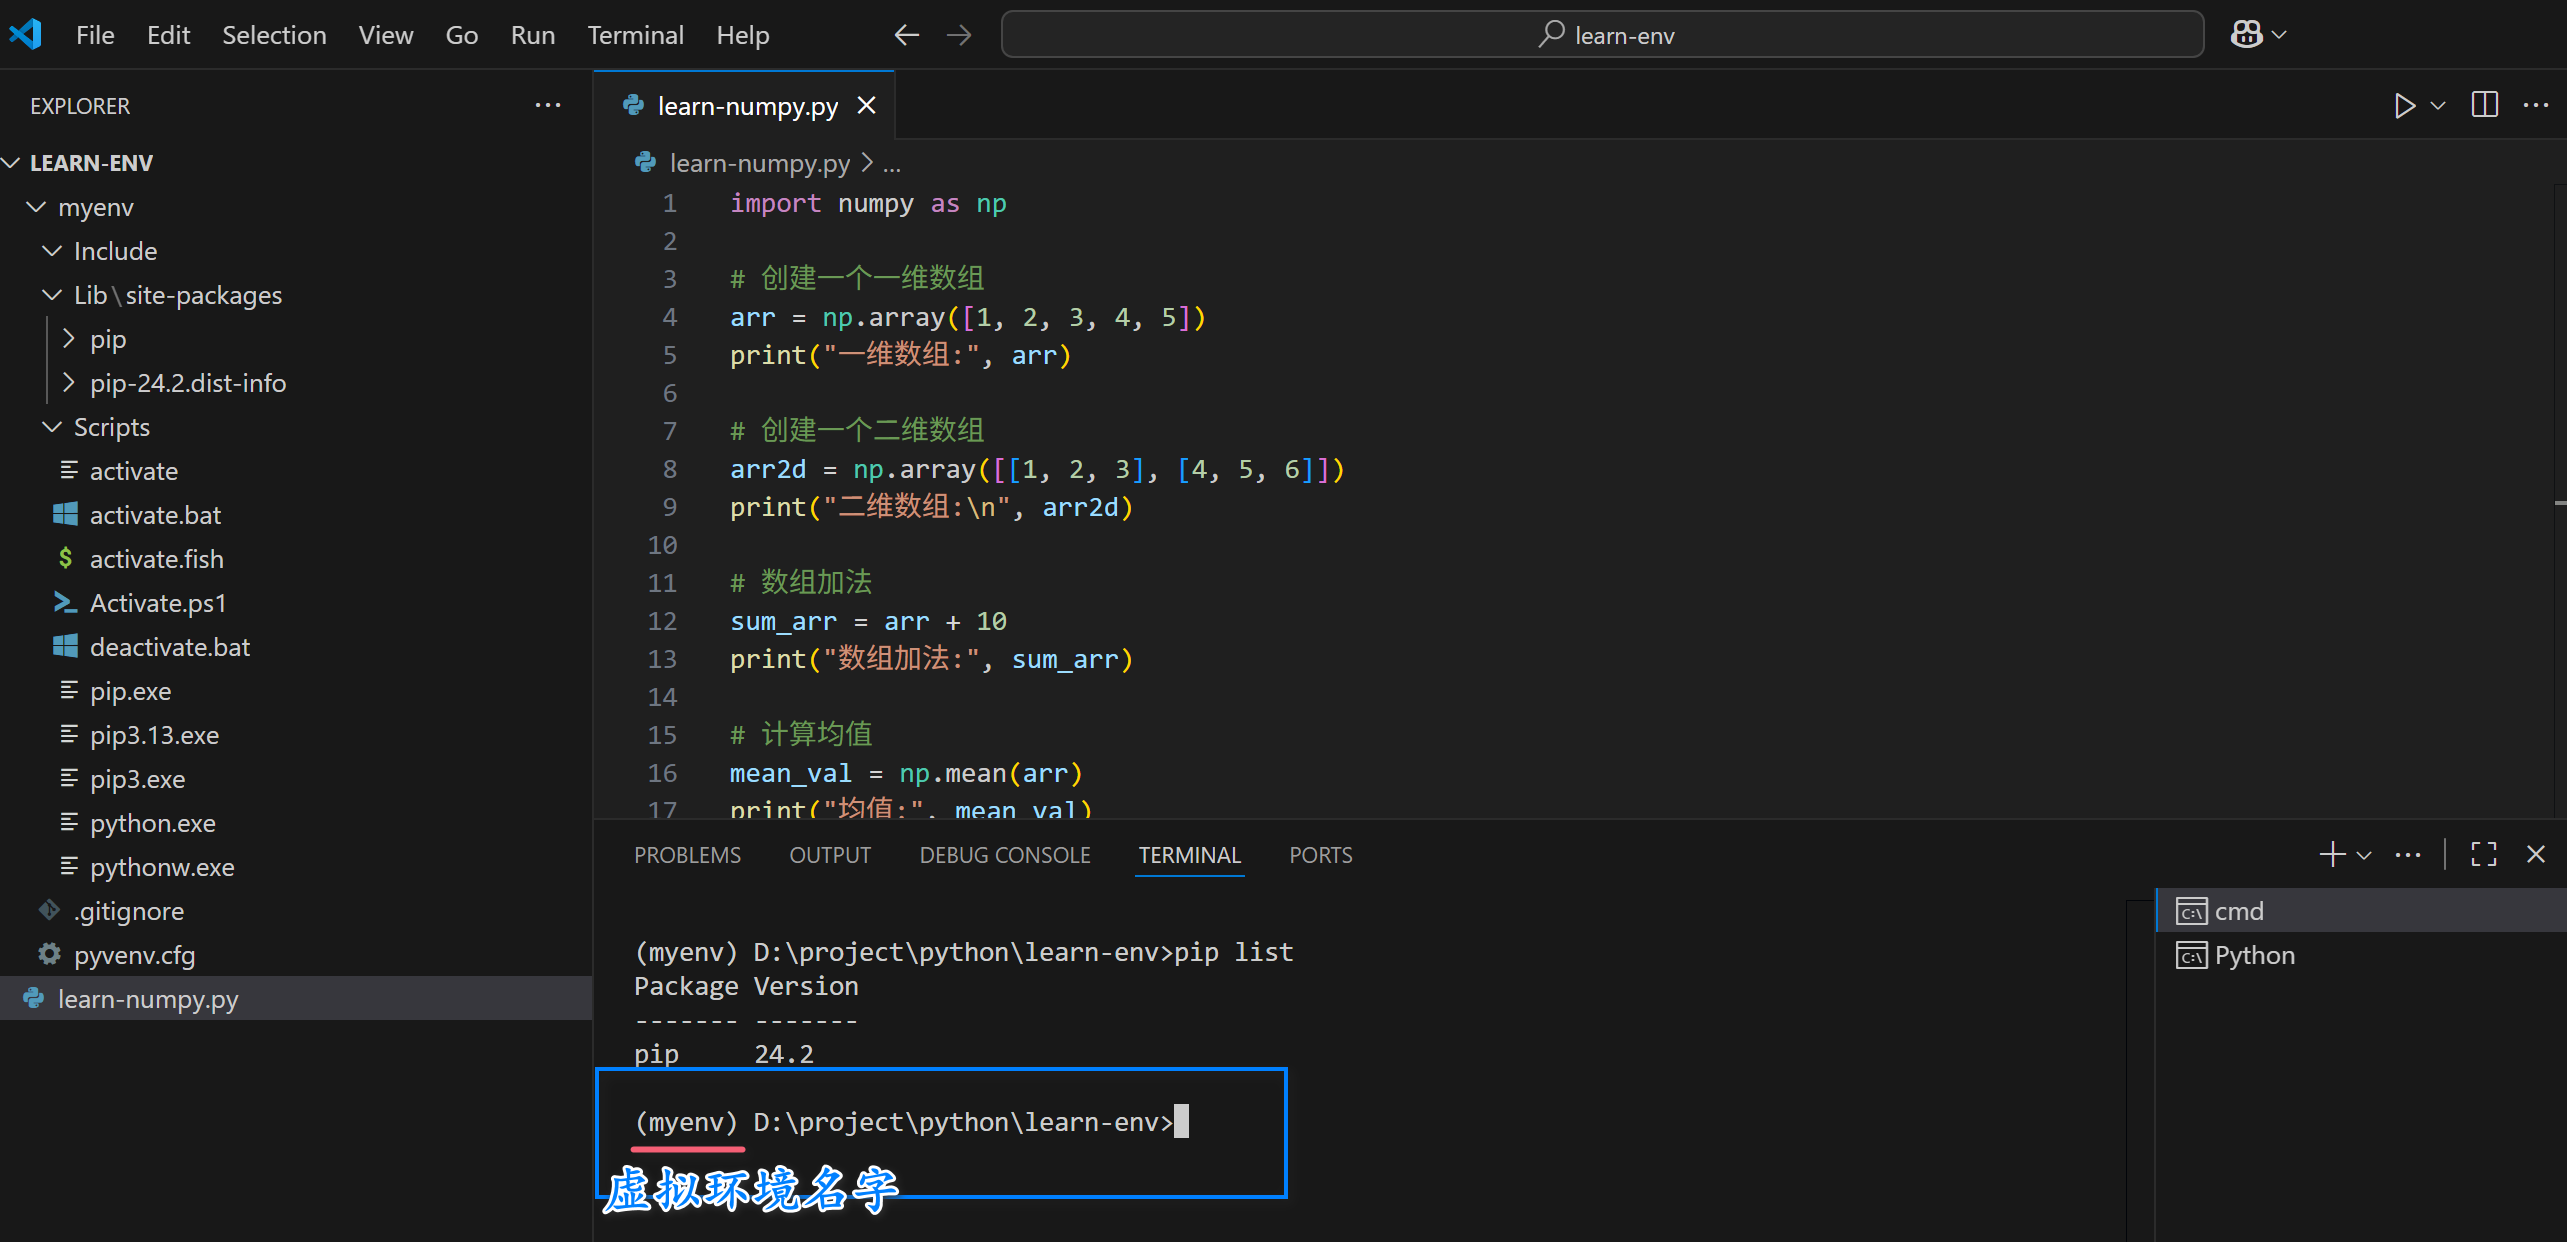
Task: Run the Python file with play icon
Action: coord(2404,105)
